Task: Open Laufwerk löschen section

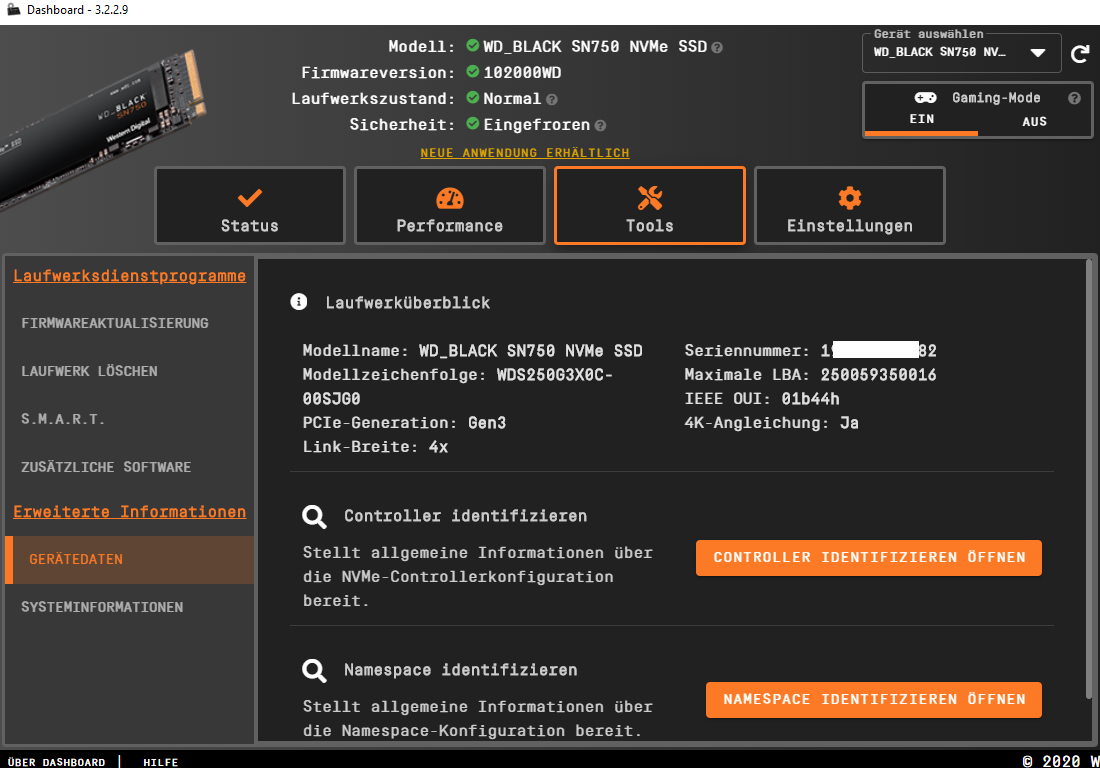Action: click(89, 371)
